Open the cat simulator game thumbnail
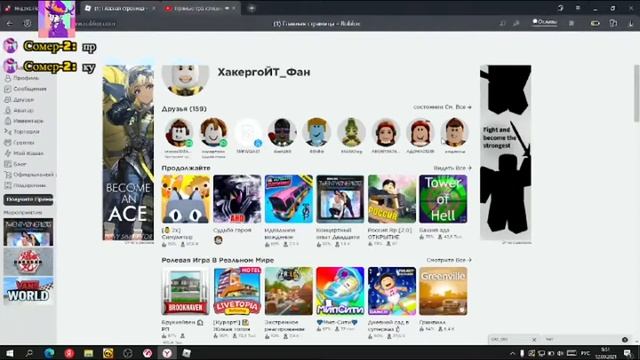 186,199
